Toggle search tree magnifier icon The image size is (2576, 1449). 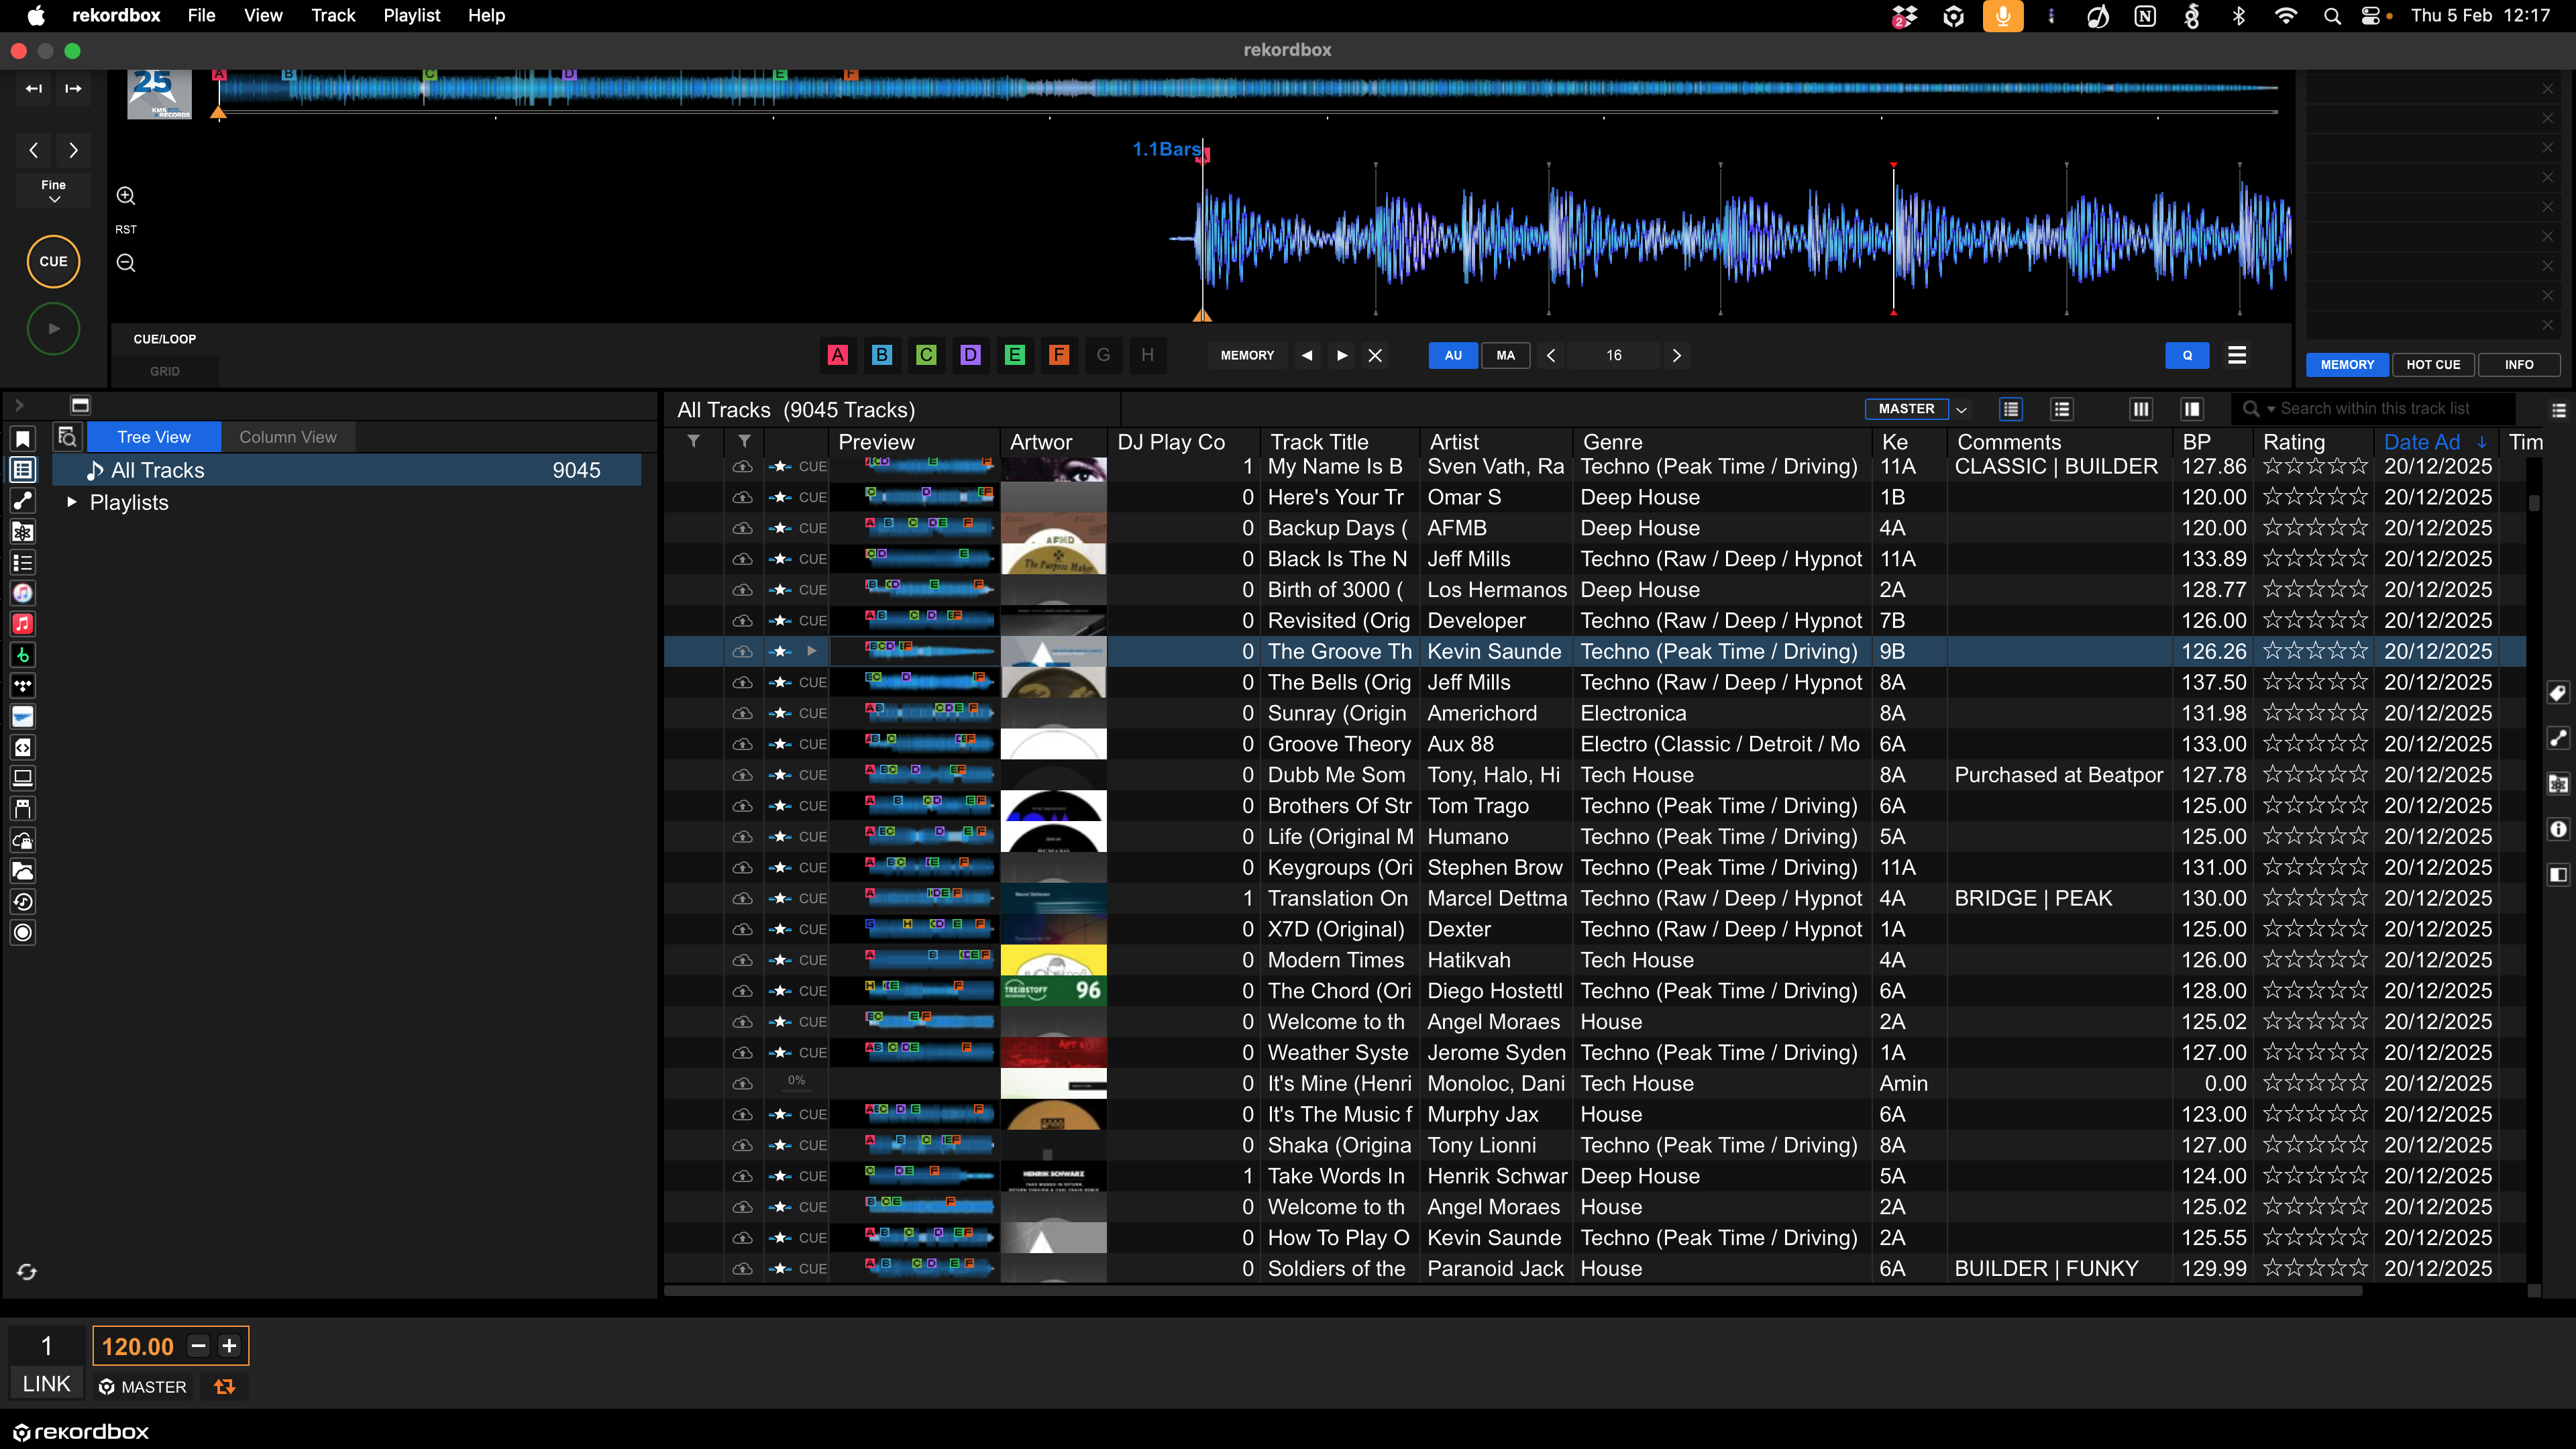(67, 437)
